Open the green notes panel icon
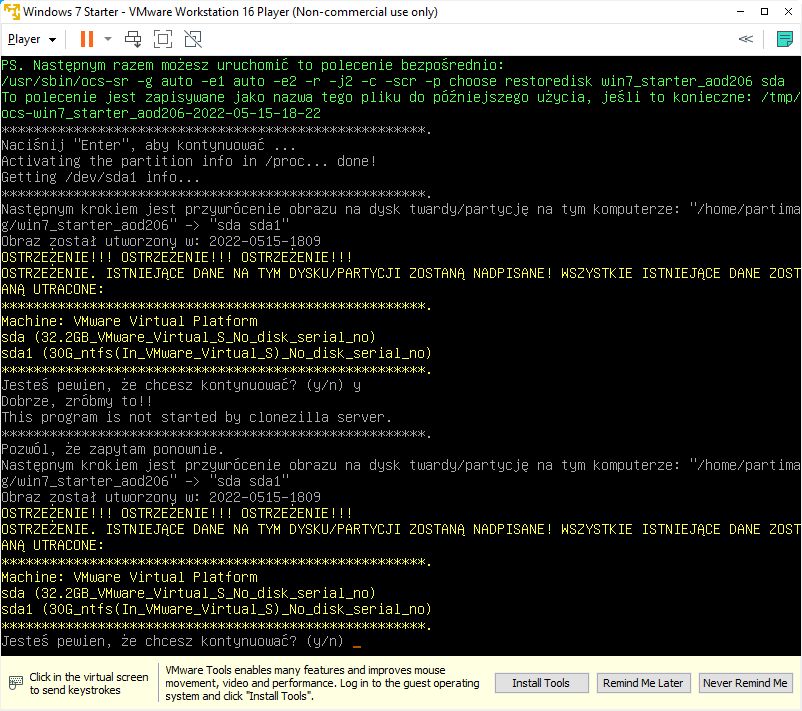The width and height of the screenshot is (802, 711). (785, 39)
